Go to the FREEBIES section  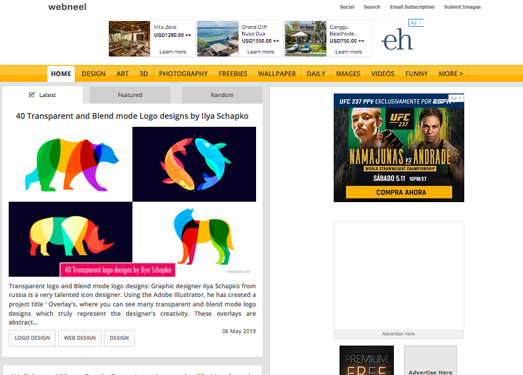point(233,74)
